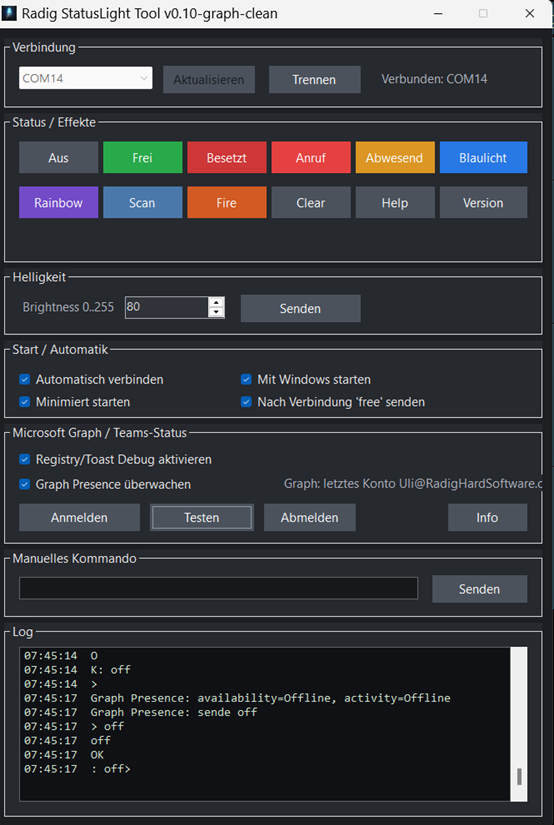Focus the Manuelles Kommando text field
This screenshot has height=825, width=554.
(218, 588)
